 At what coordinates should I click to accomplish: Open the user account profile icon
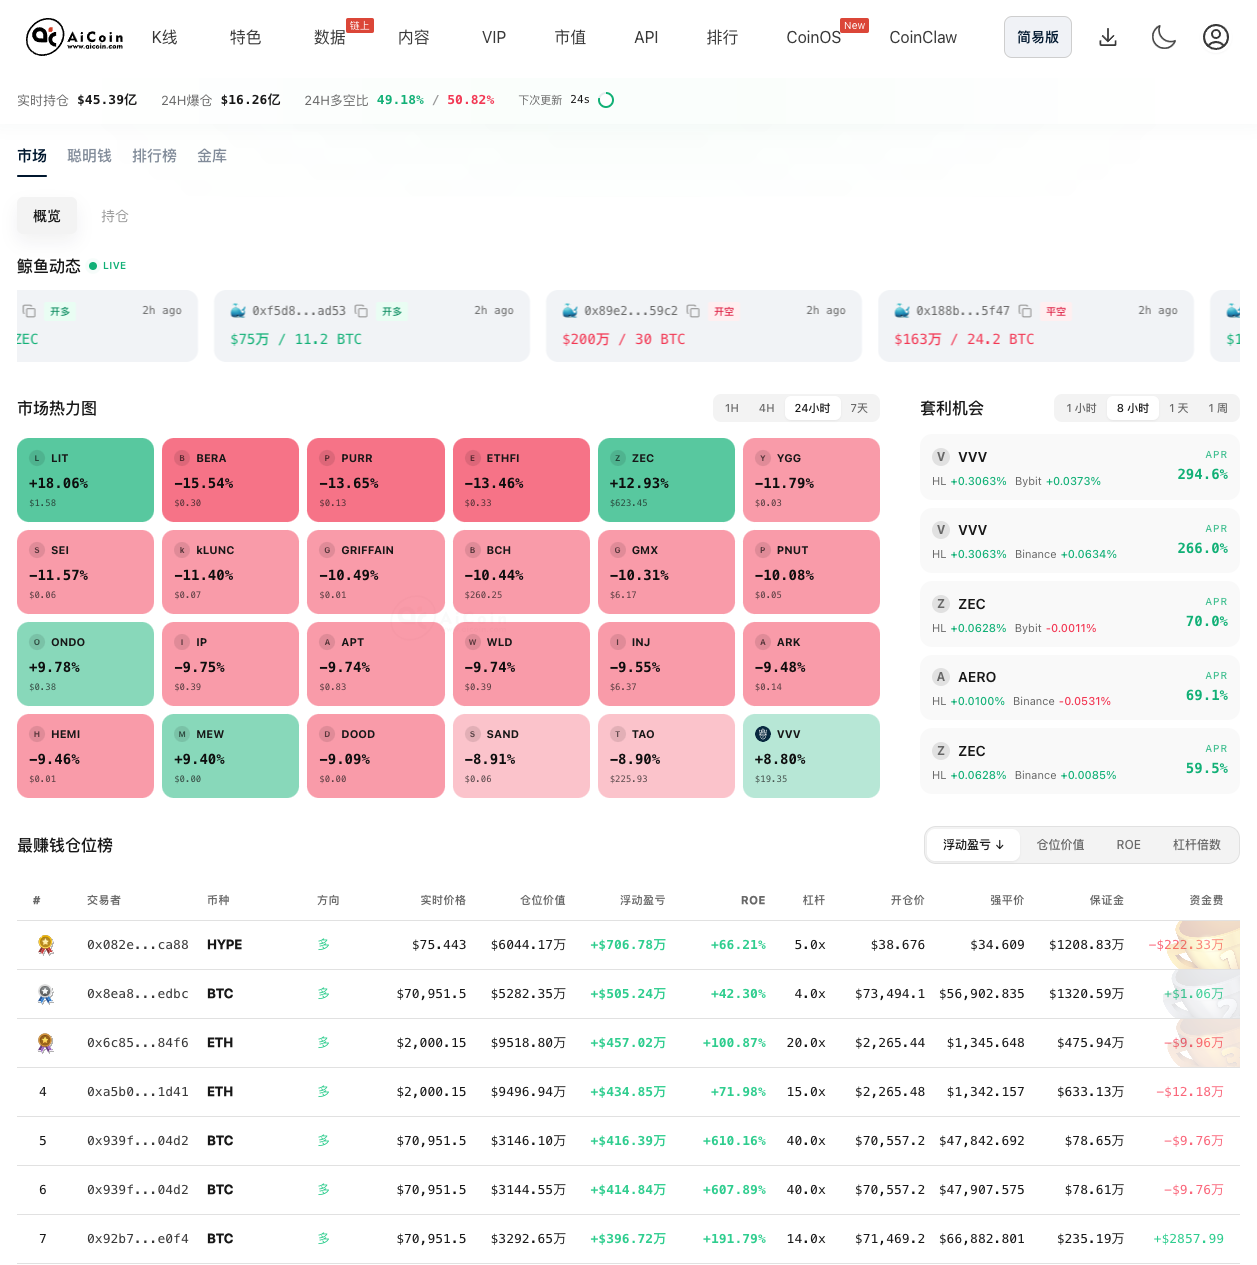click(x=1216, y=37)
